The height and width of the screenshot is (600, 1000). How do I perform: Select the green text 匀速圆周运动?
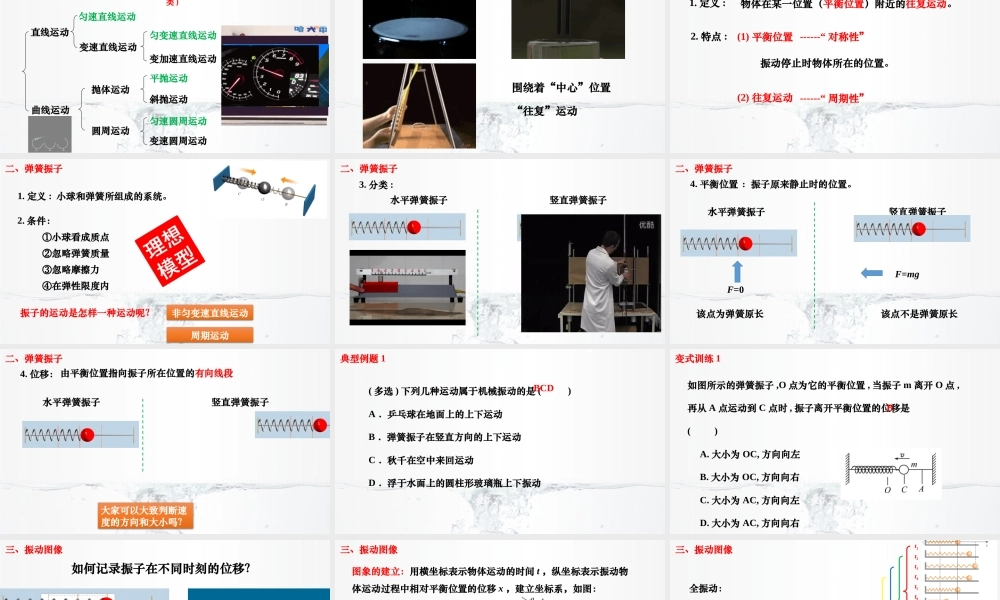[x=178, y=121]
